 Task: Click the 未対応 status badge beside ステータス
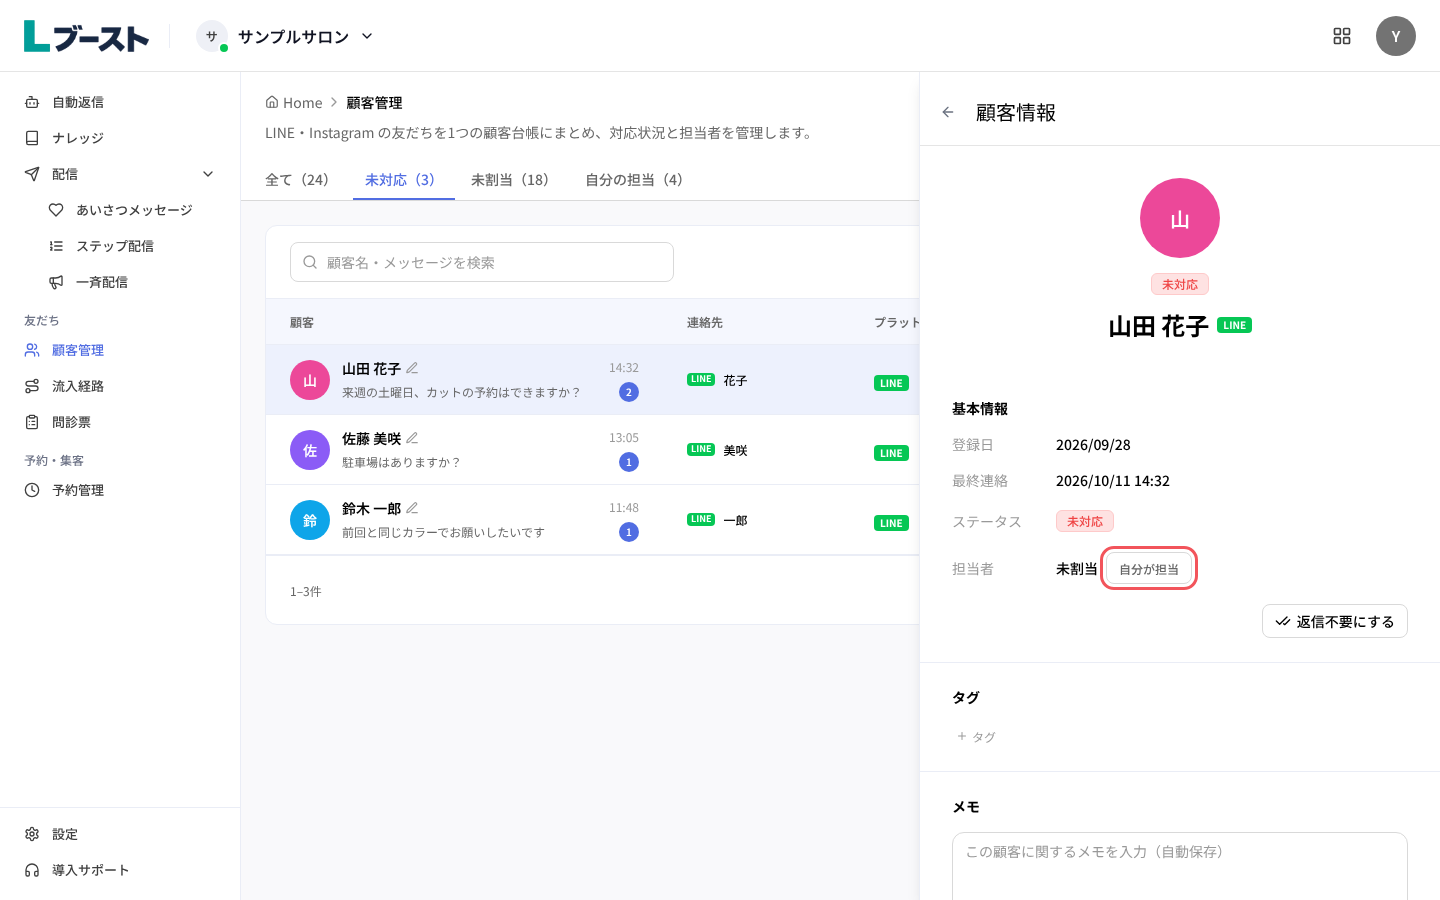[1085, 521]
